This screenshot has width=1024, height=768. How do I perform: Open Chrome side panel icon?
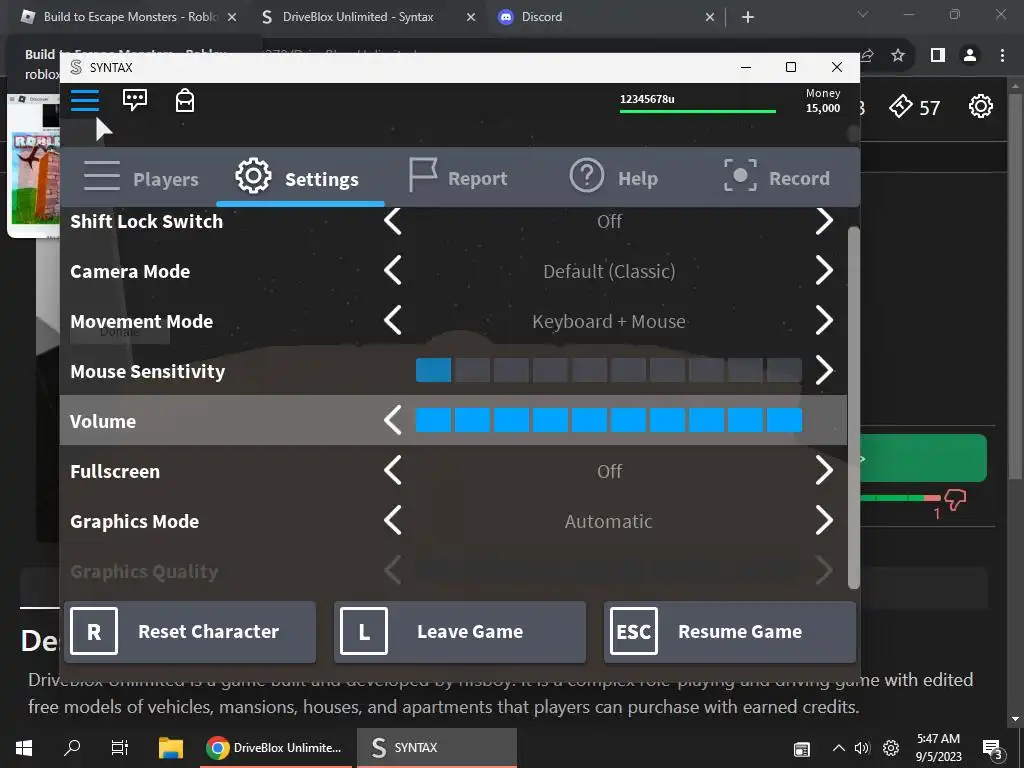[938, 56]
